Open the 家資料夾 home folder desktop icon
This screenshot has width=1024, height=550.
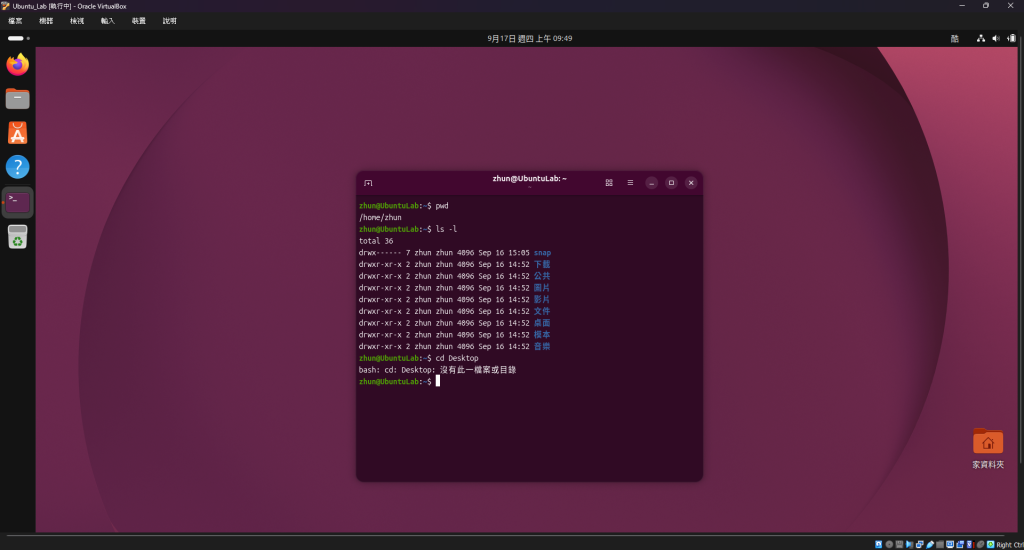pyautogui.click(x=987, y=449)
